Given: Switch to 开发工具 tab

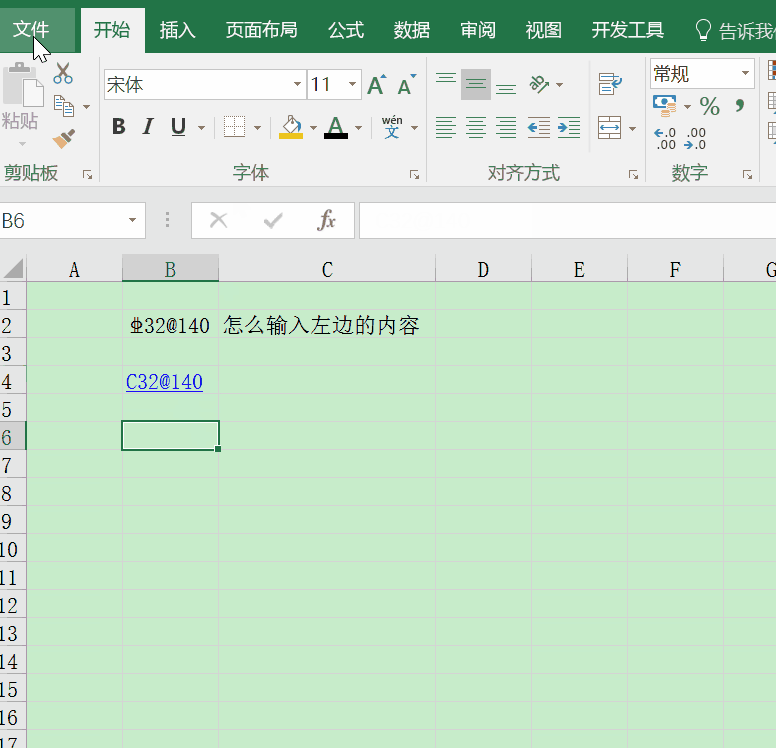Looking at the screenshot, I should click(628, 30).
